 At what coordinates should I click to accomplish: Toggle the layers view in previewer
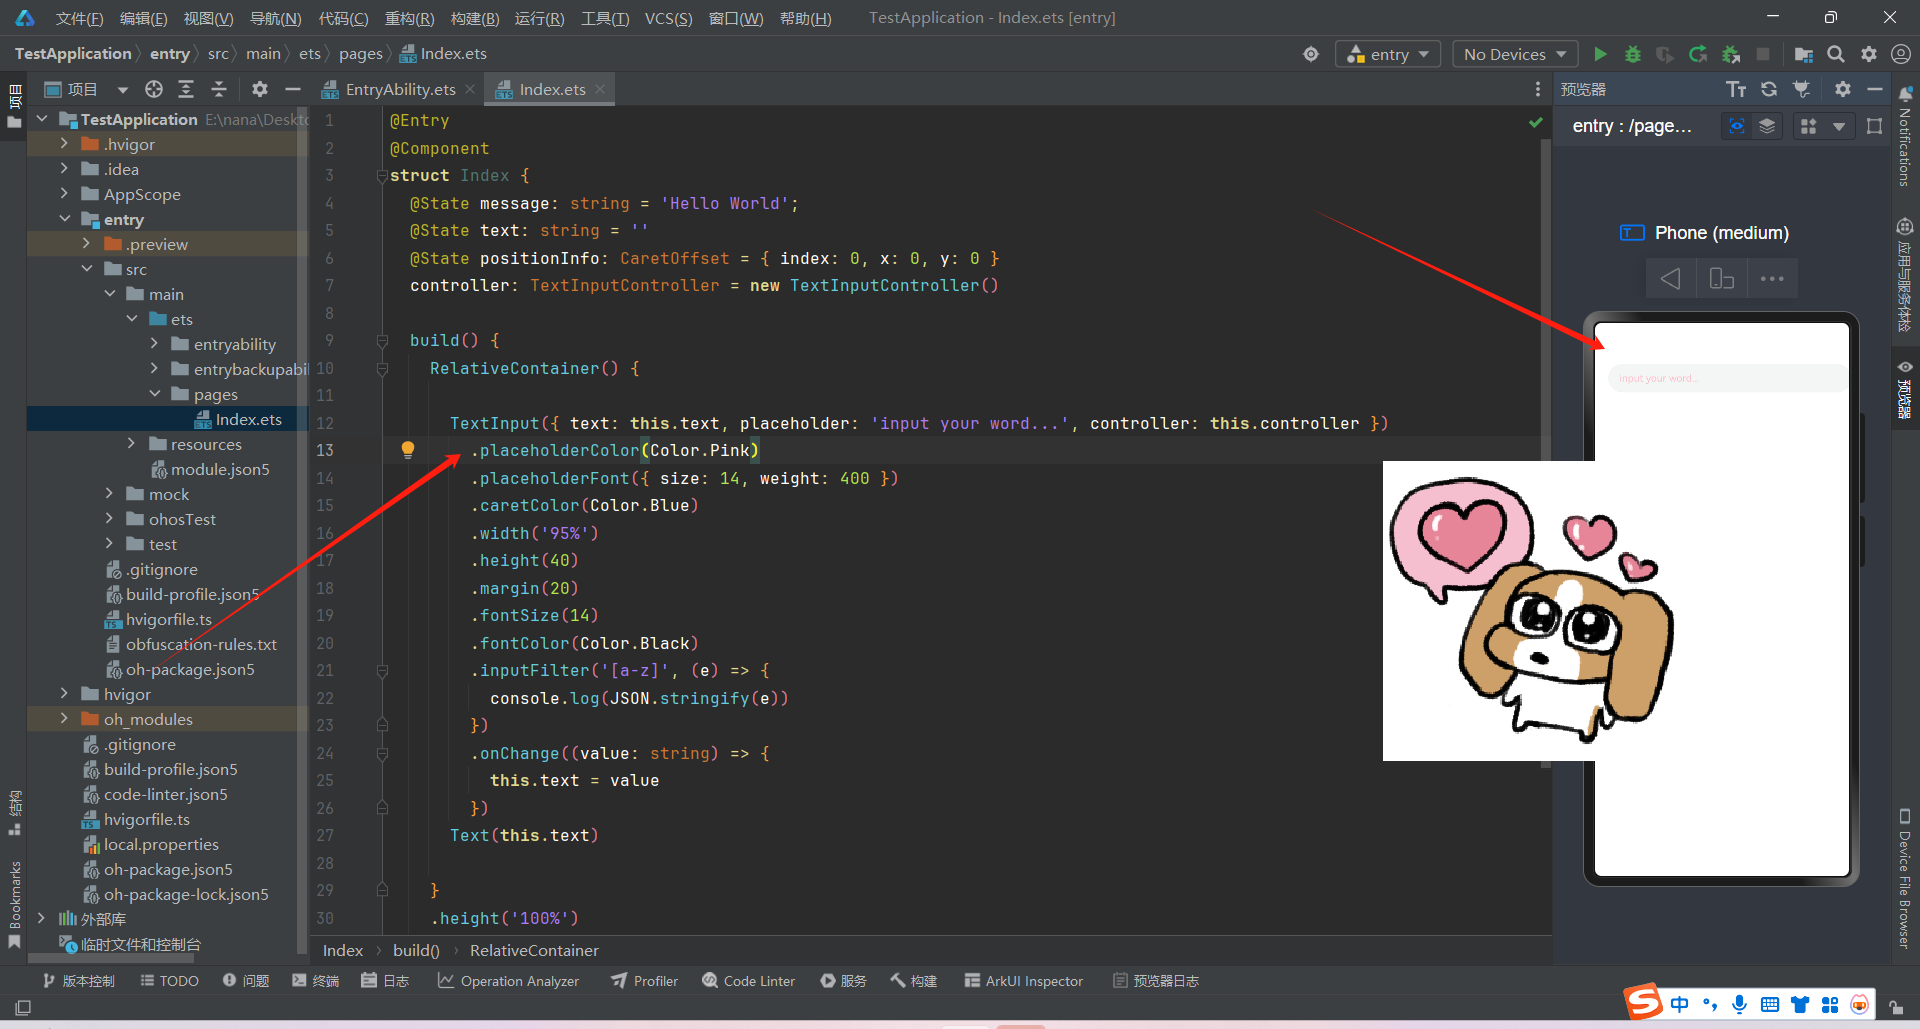tap(1767, 126)
